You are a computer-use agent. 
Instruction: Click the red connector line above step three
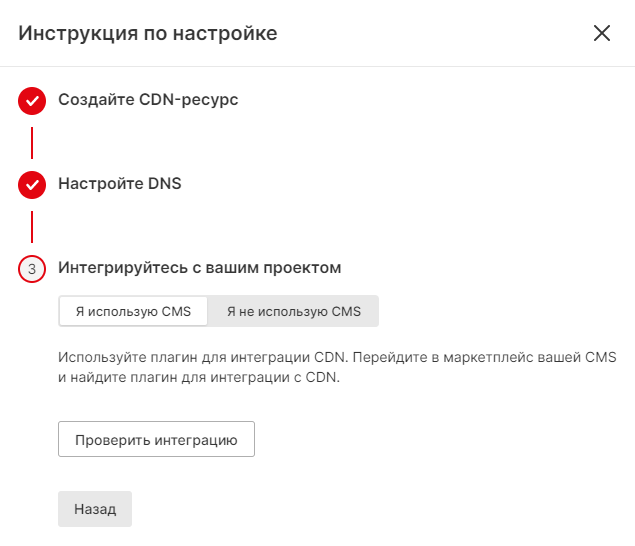(32, 226)
